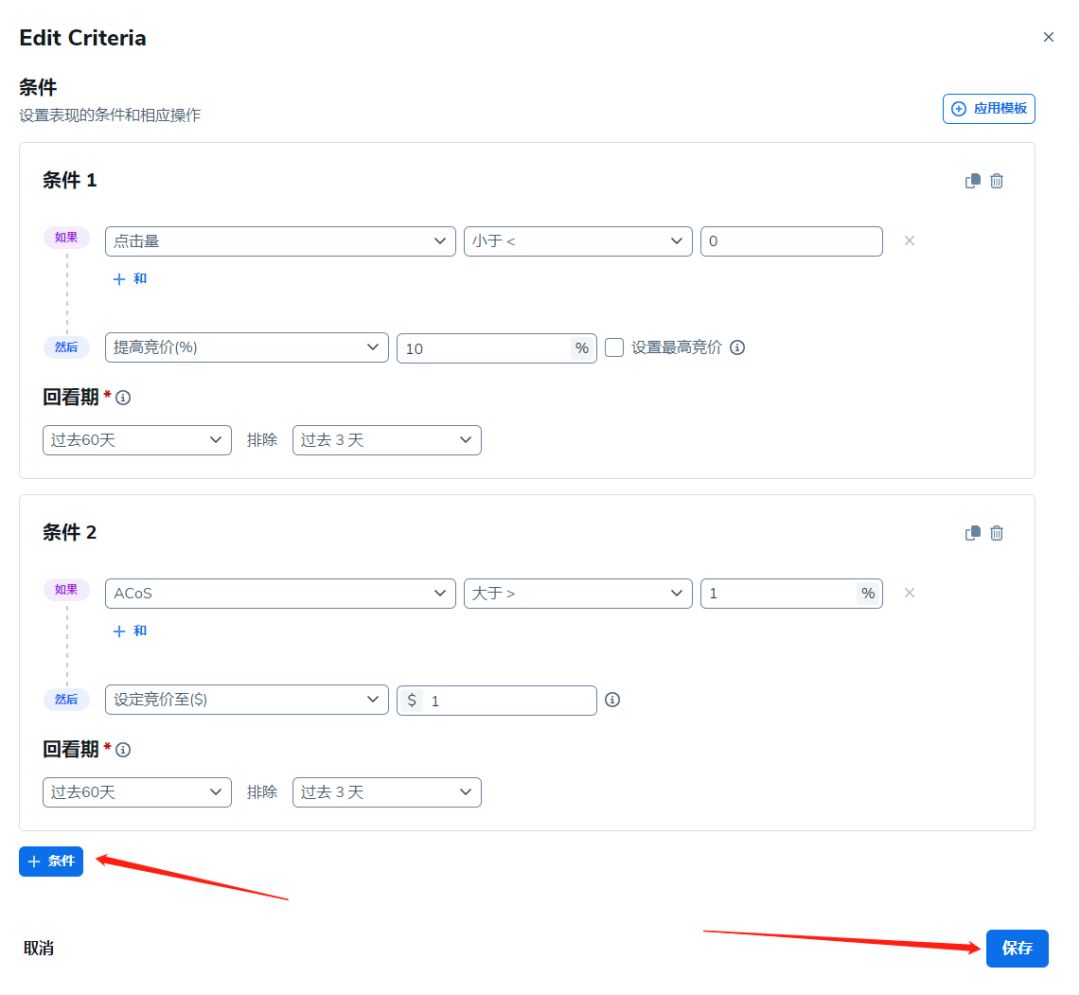Screen dimensions: 1080x995
Task: Open the 设定竞价至($) action dropdown
Action: [247, 700]
